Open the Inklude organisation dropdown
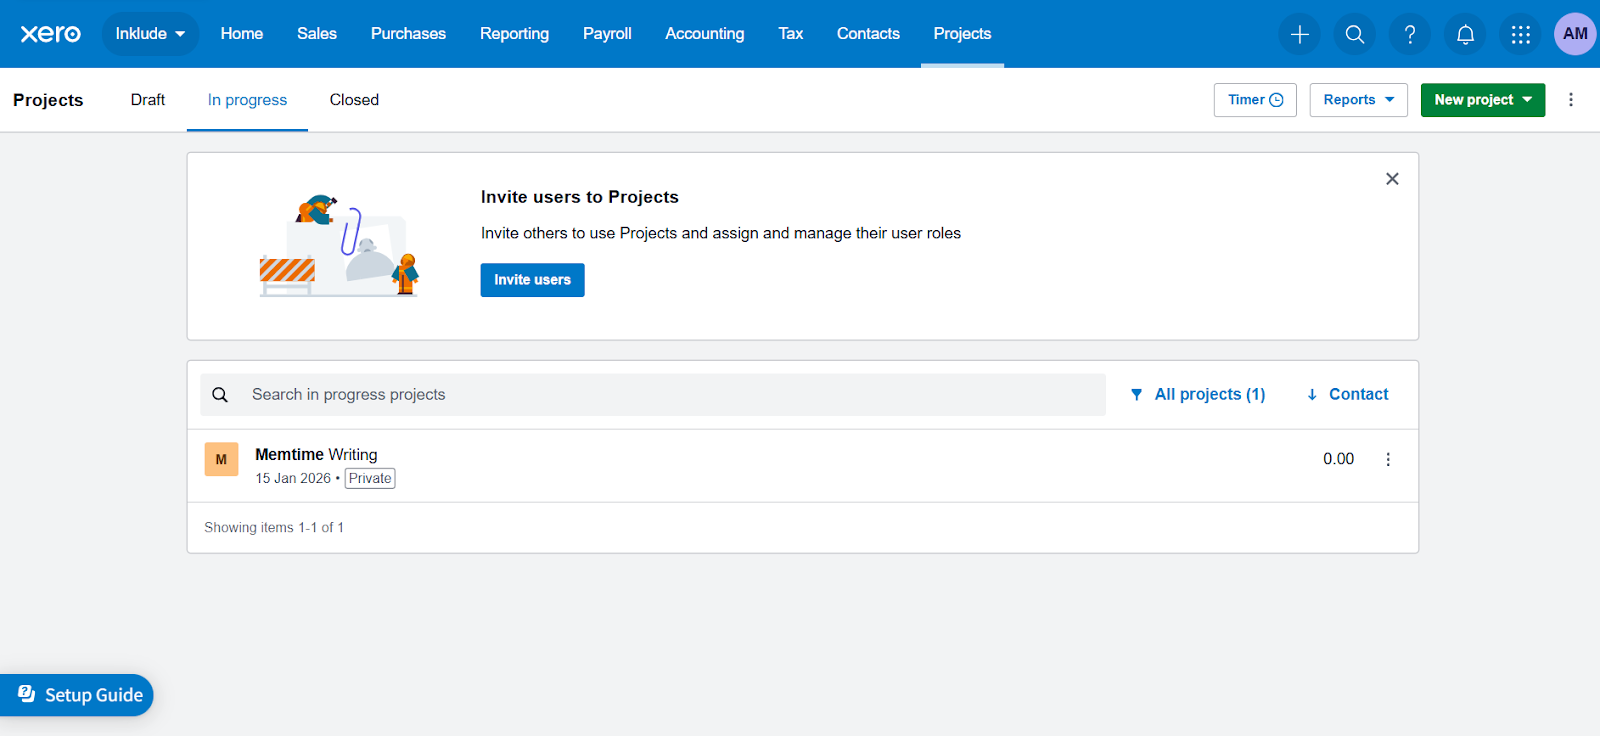The image size is (1600, 736). (150, 34)
